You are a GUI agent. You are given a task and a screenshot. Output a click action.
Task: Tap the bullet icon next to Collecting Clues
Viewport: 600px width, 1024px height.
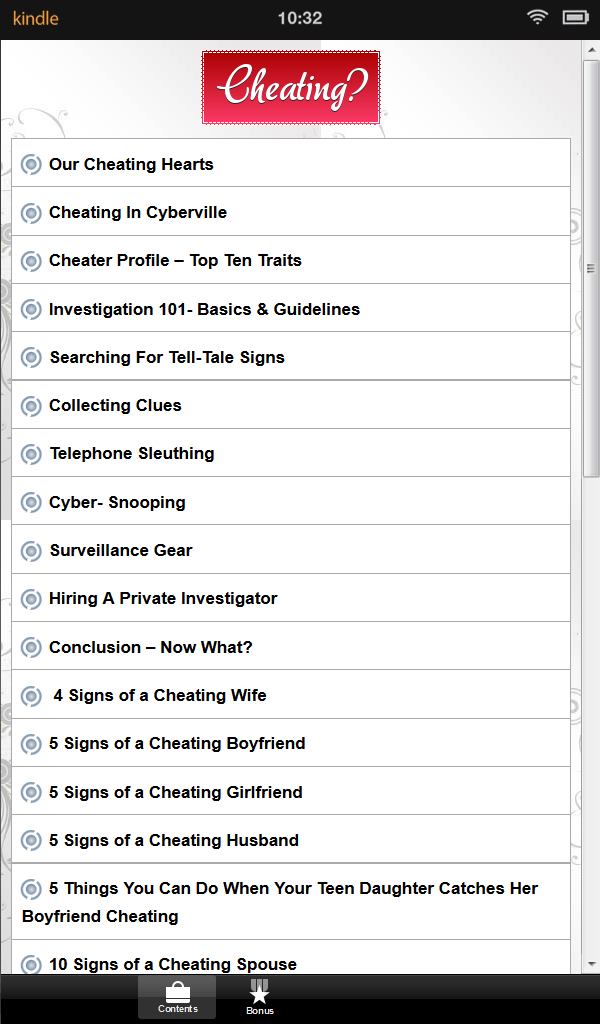click(x=31, y=406)
